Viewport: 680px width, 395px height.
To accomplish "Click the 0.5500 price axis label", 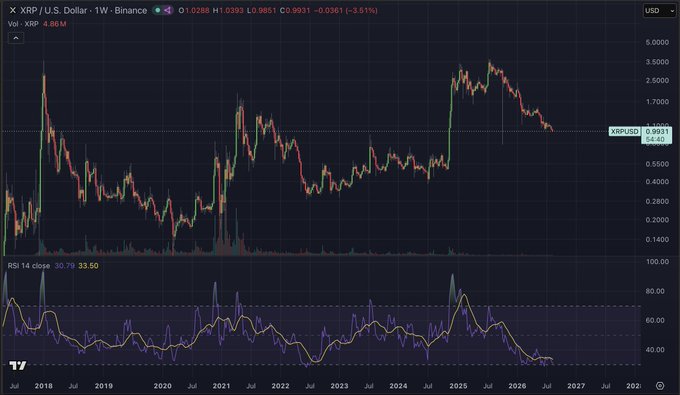I will point(657,164).
